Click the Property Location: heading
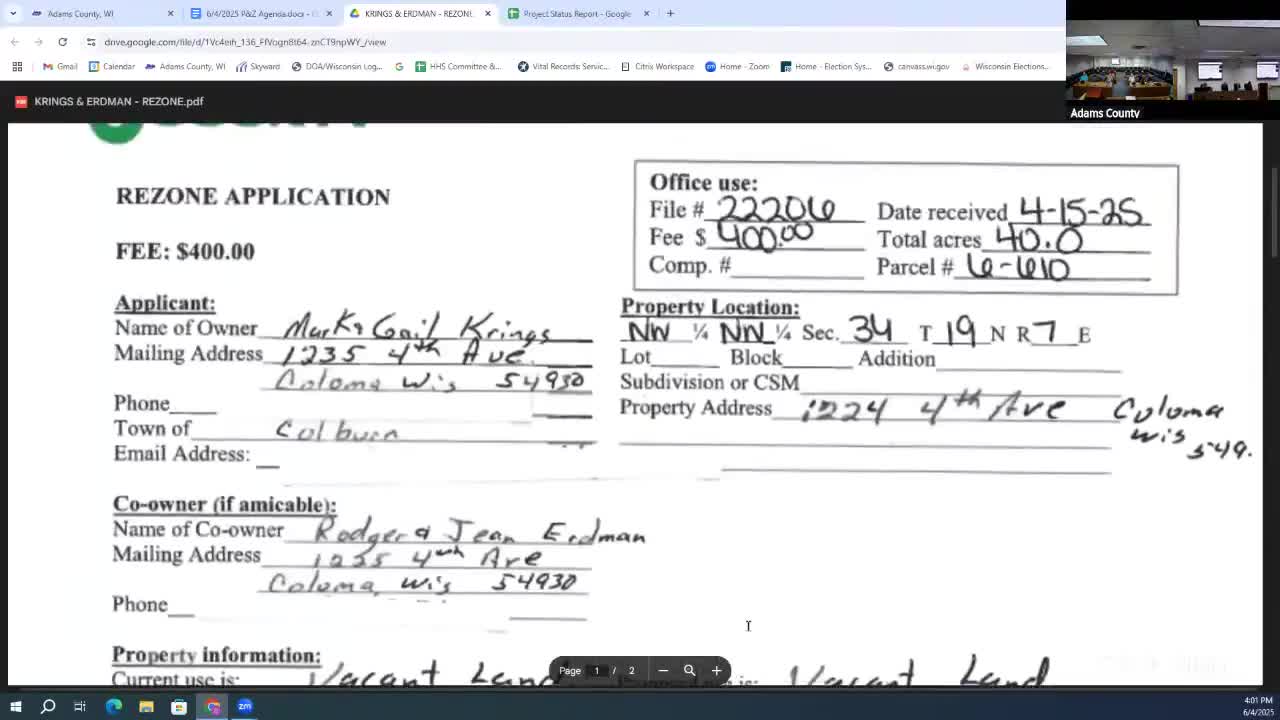The image size is (1280, 720). (710, 307)
